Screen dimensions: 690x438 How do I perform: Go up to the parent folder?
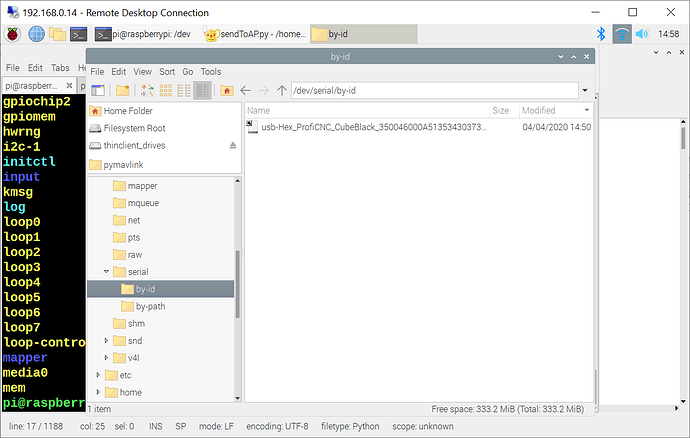282,91
